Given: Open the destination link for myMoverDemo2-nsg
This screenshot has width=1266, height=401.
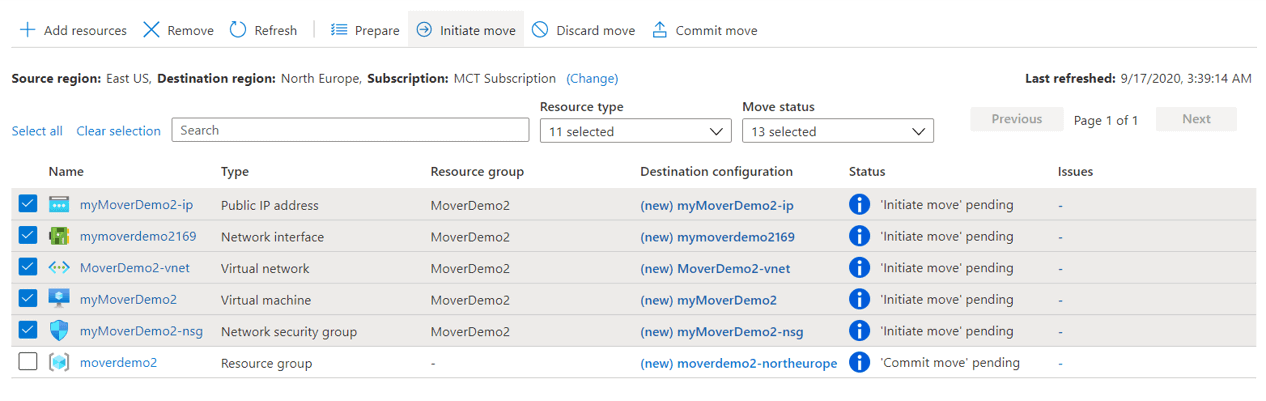Looking at the screenshot, I should coord(721,332).
